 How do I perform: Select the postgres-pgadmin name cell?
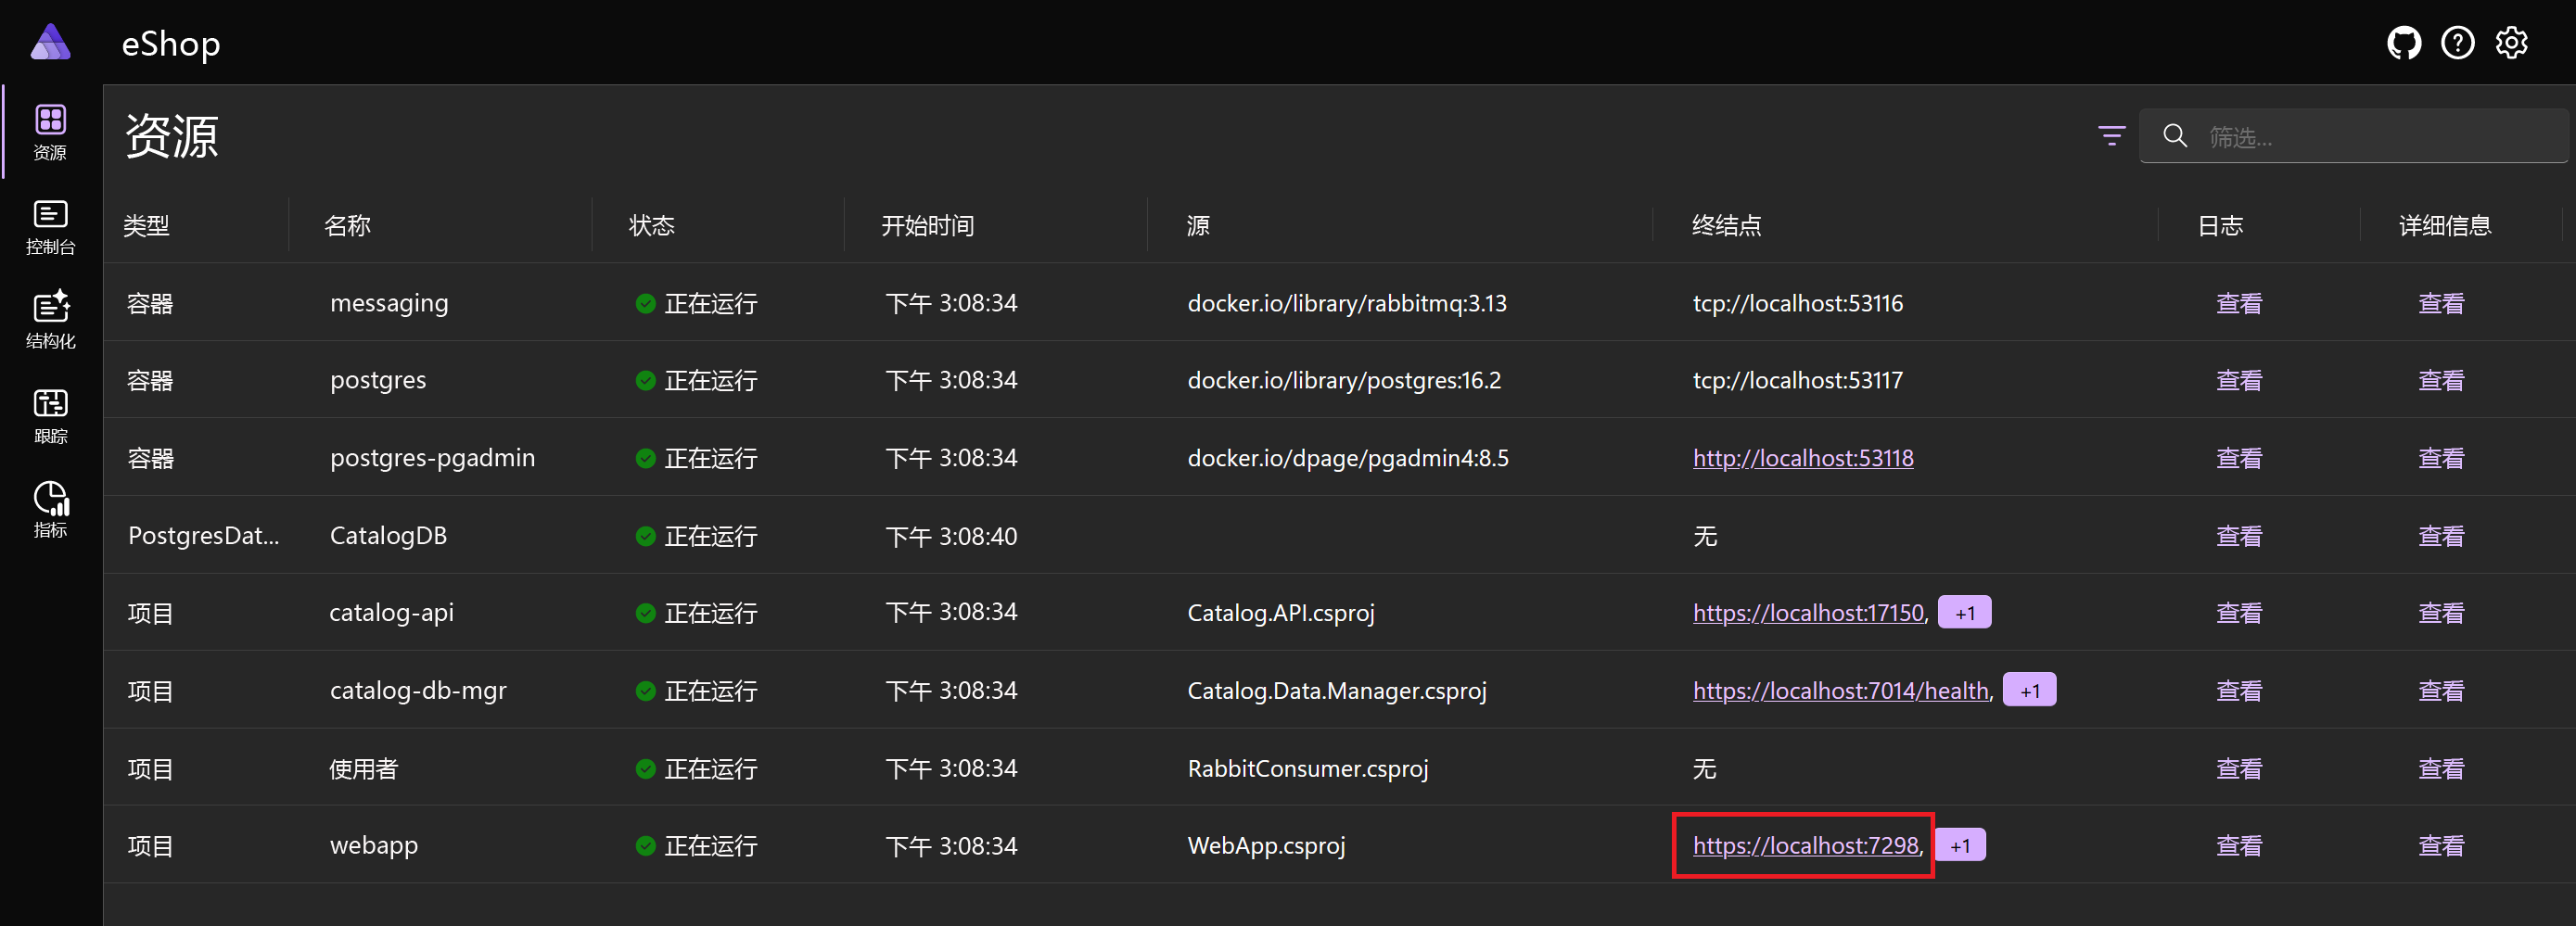click(432, 458)
